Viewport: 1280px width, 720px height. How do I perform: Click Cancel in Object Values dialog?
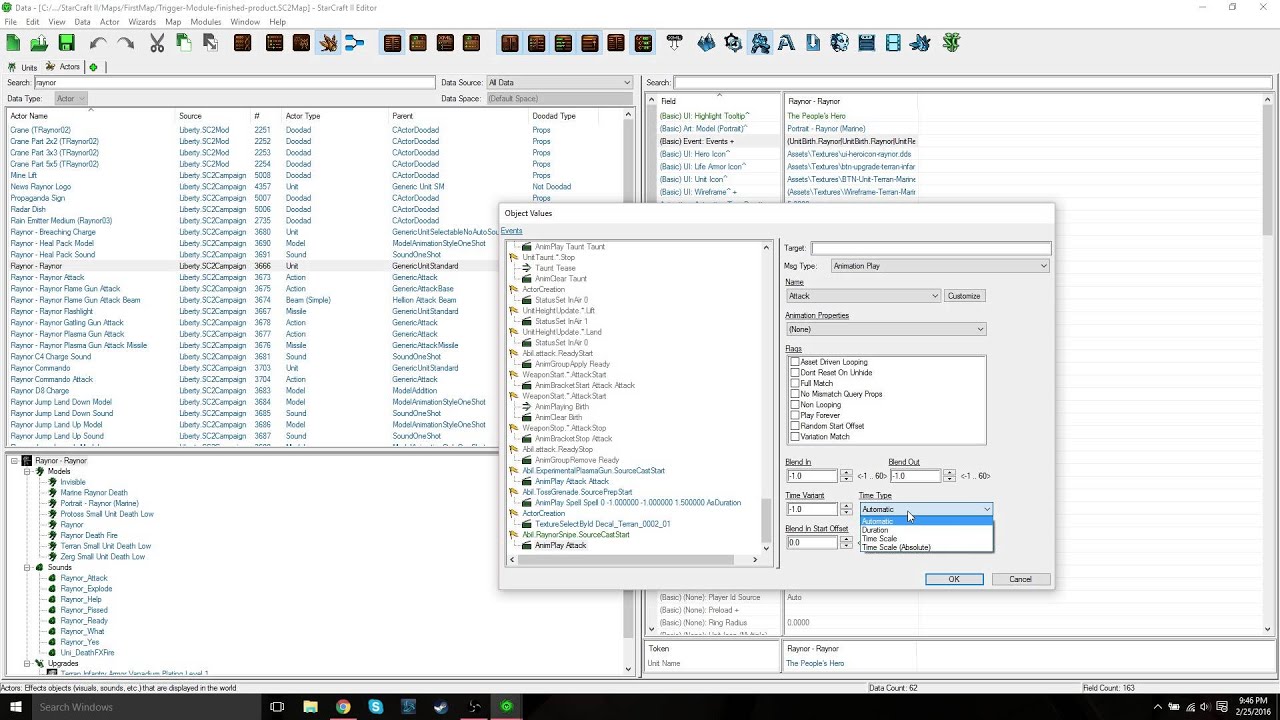pyautogui.click(x=1020, y=579)
